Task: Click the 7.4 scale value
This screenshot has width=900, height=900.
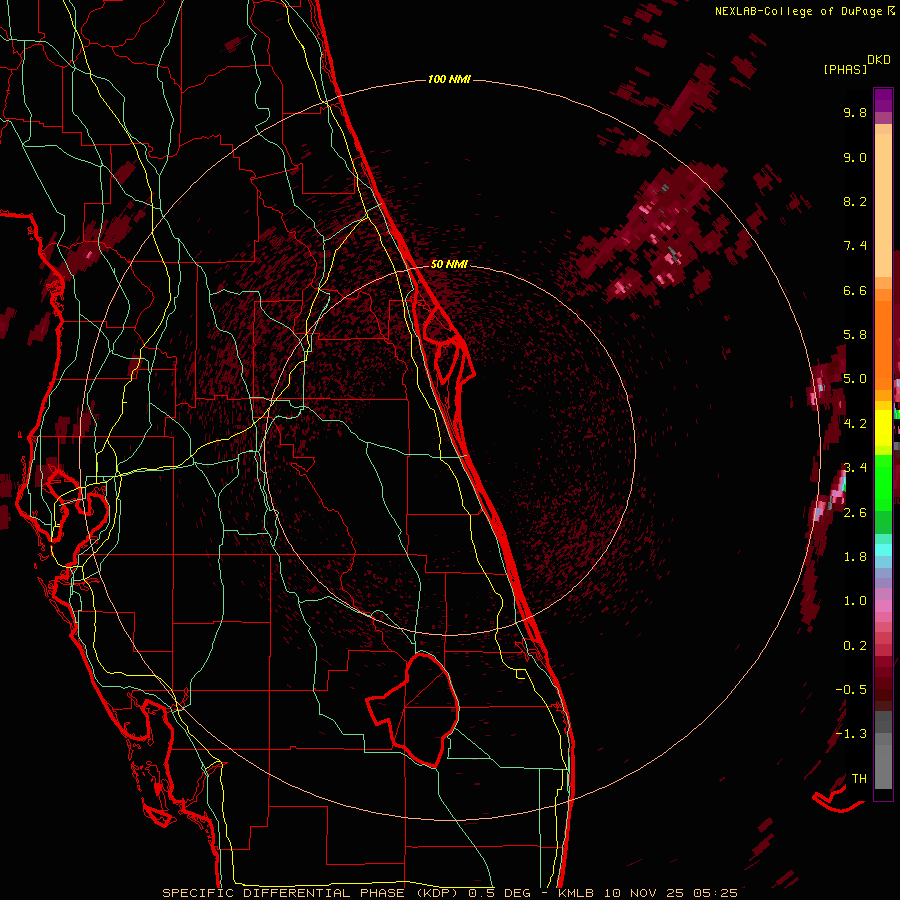Action: 855,246
